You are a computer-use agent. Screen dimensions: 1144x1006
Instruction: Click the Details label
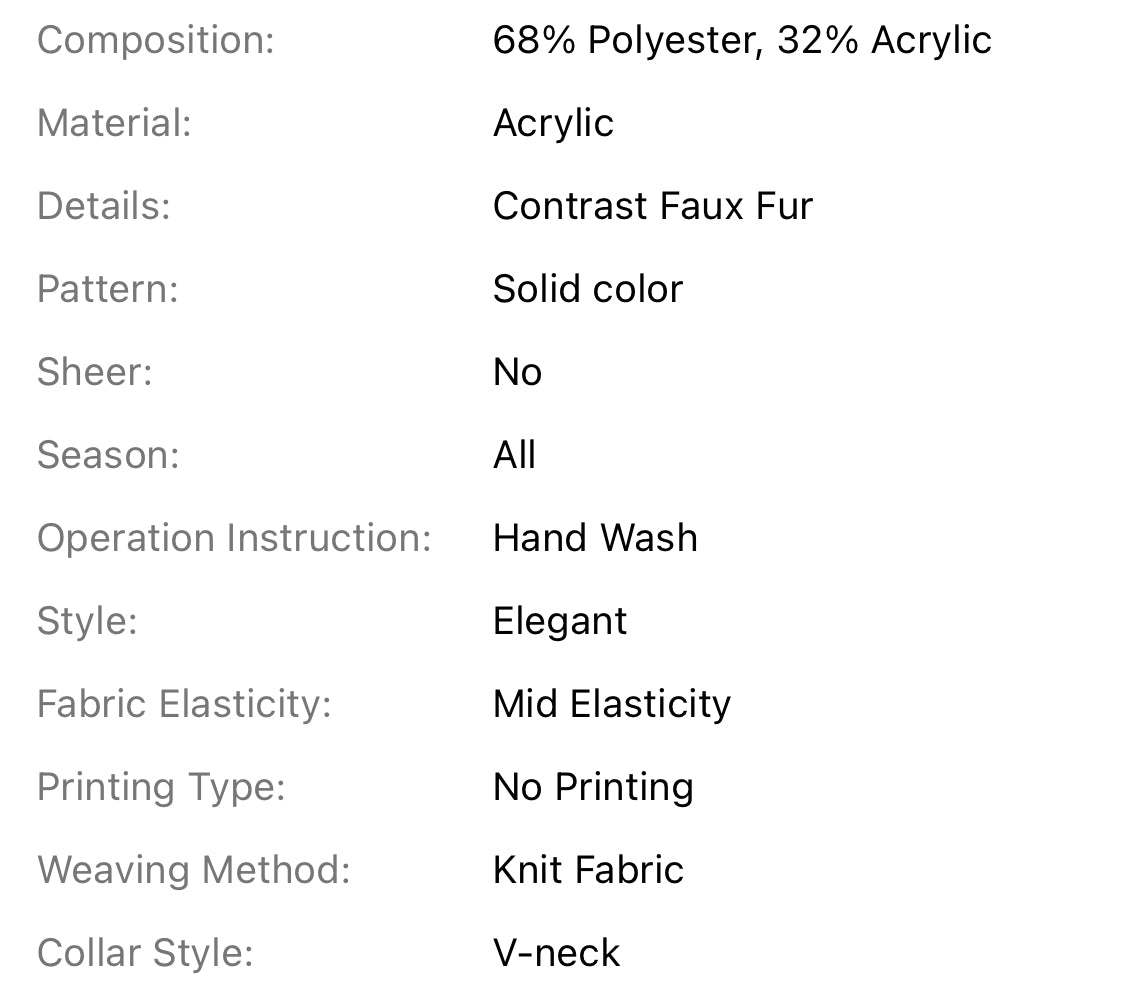point(104,207)
